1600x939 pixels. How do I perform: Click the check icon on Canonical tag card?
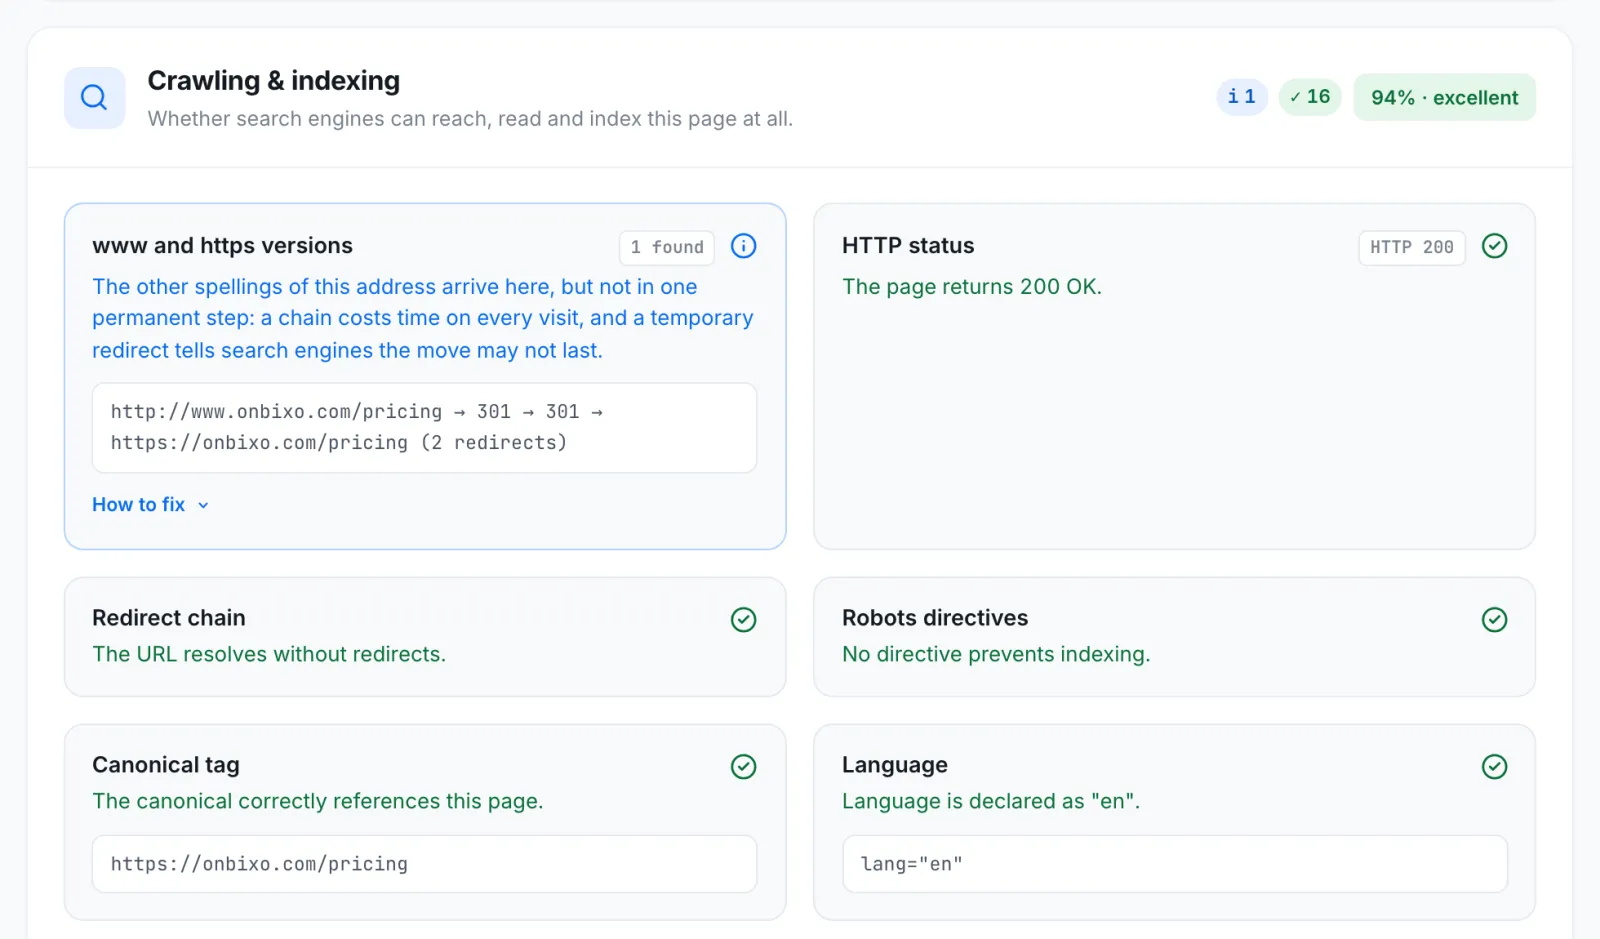[743, 767]
